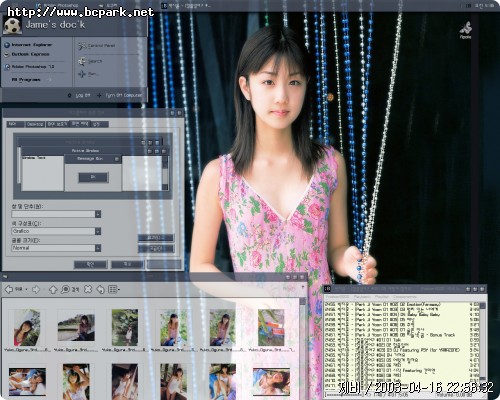Click the desktop icon at top right
The image size is (500, 400).
pos(466,31)
